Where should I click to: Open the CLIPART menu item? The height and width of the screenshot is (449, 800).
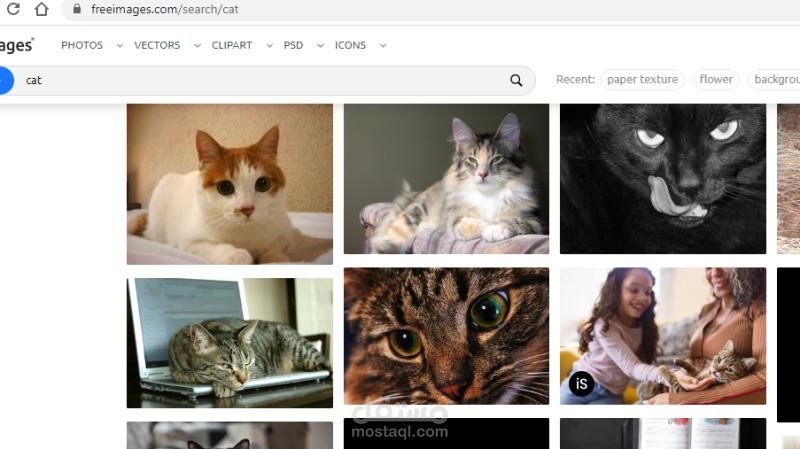[x=232, y=45]
